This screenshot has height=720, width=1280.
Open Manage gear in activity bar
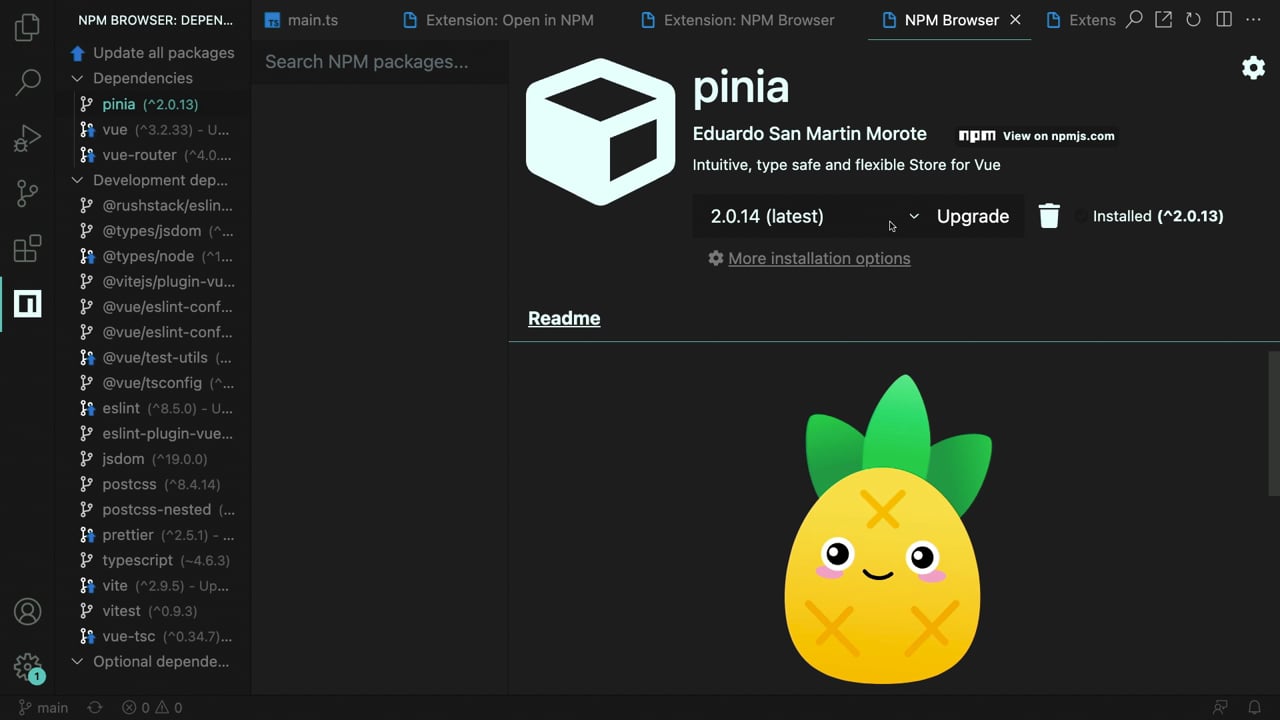(x=28, y=667)
